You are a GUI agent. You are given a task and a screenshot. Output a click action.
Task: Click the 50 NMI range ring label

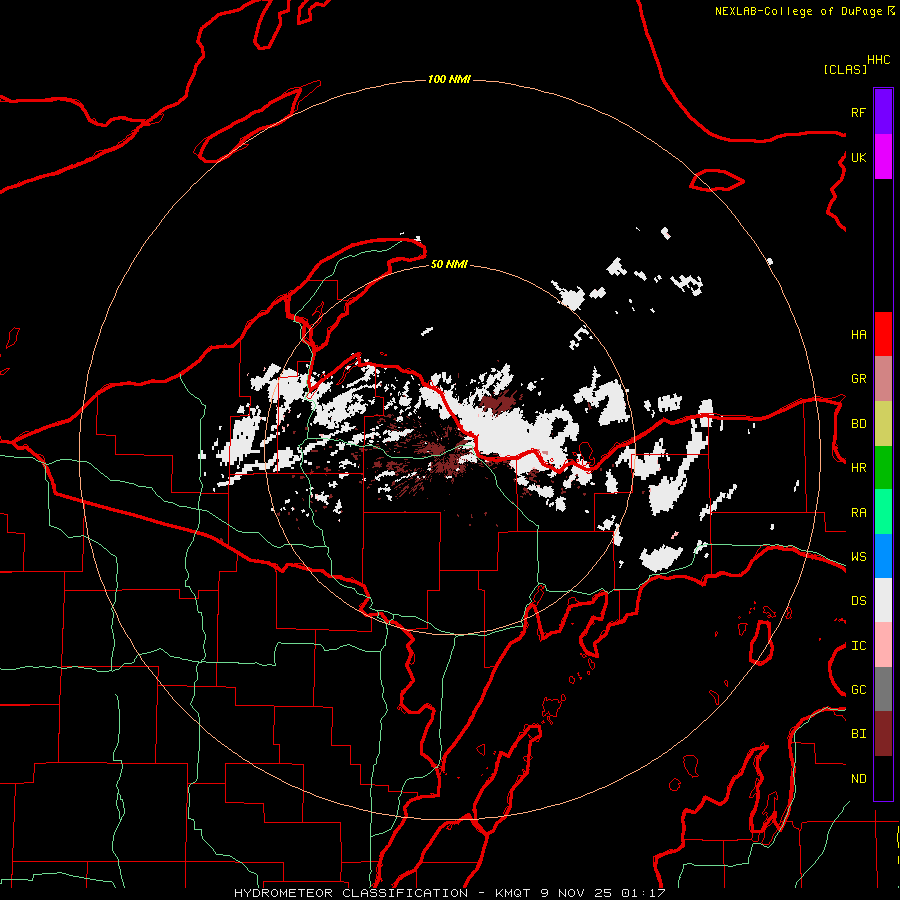(x=449, y=264)
